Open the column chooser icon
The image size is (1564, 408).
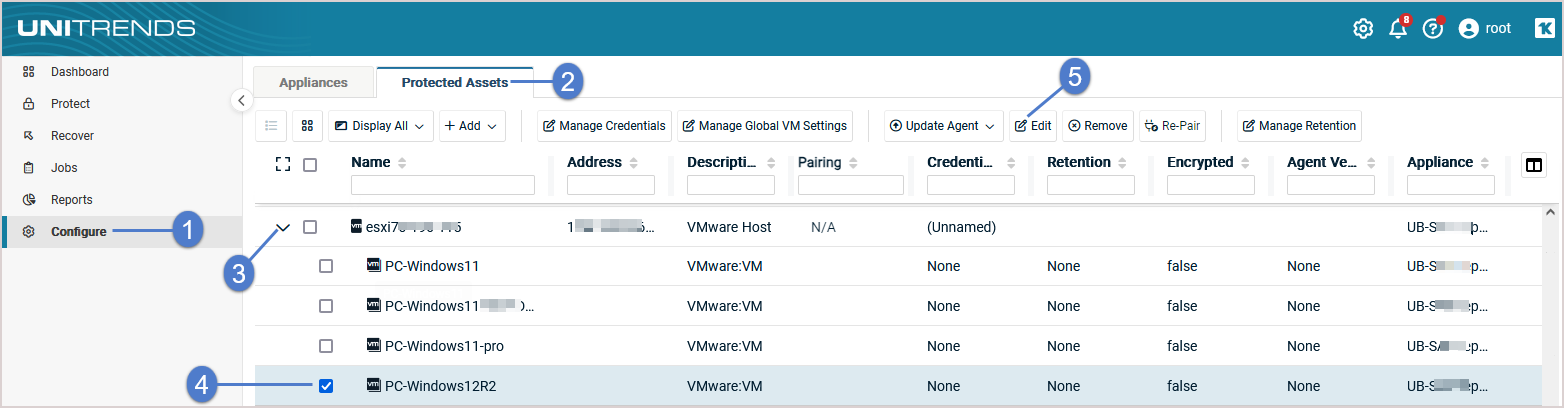pyautogui.click(x=1533, y=165)
